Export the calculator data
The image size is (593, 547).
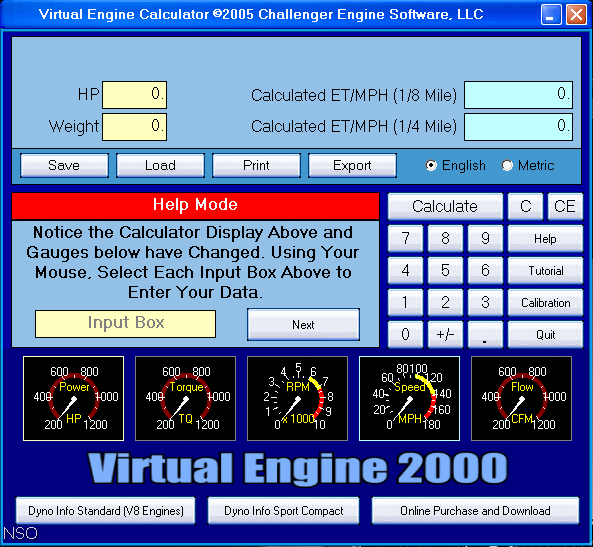coord(352,165)
